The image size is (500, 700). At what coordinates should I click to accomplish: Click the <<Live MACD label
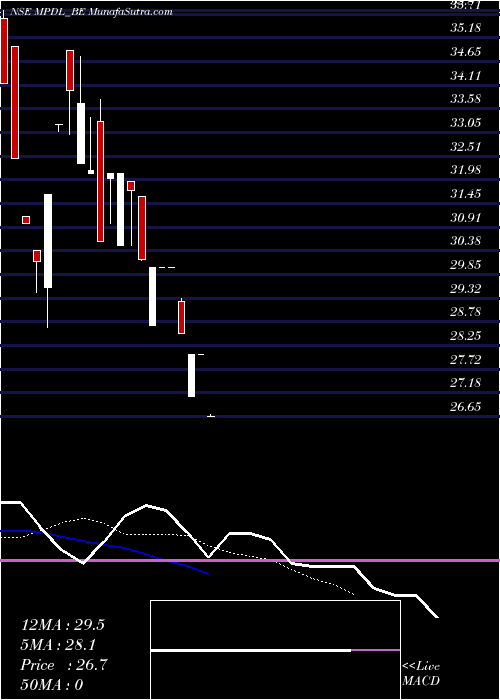(x=421, y=674)
